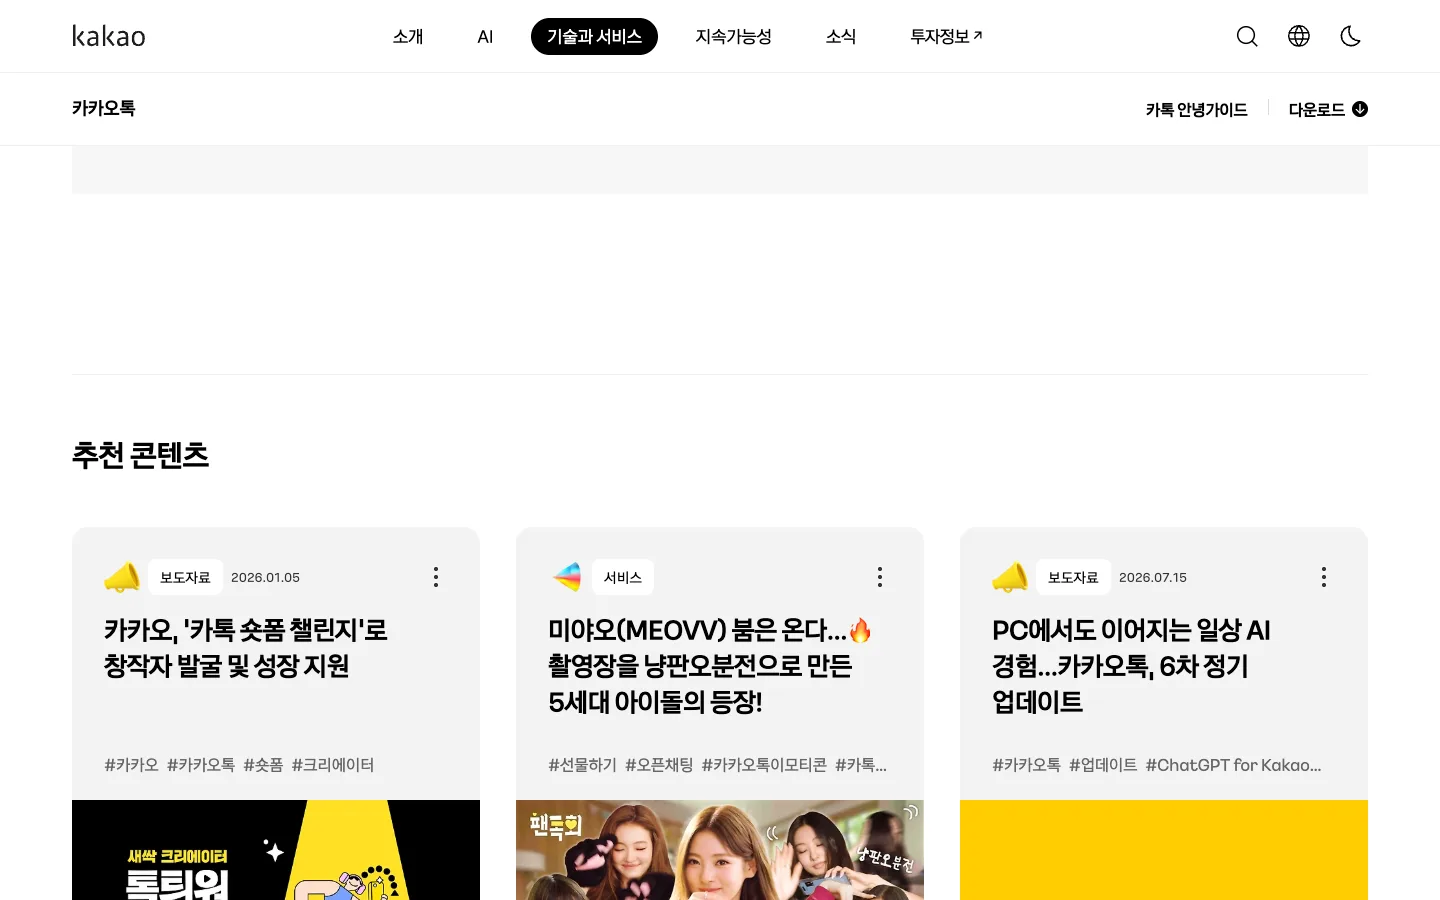Open more options on 미야오(MEOVV) card
This screenshot has width=1440, height=900.
[880, 577]
